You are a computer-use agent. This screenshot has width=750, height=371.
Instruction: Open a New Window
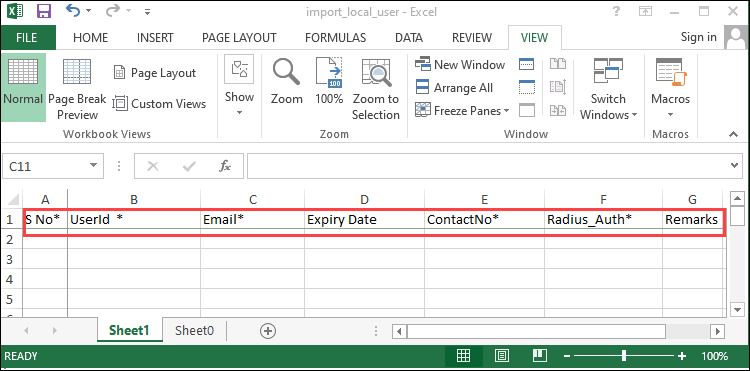point(460,65)
